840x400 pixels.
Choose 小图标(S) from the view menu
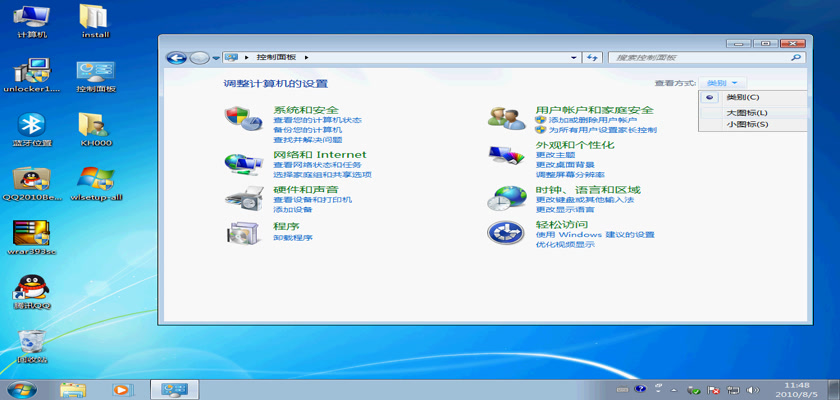coord(747,124)
